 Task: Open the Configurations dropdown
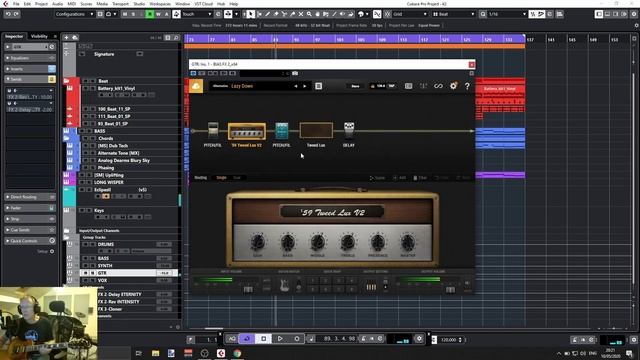point(74,14)
